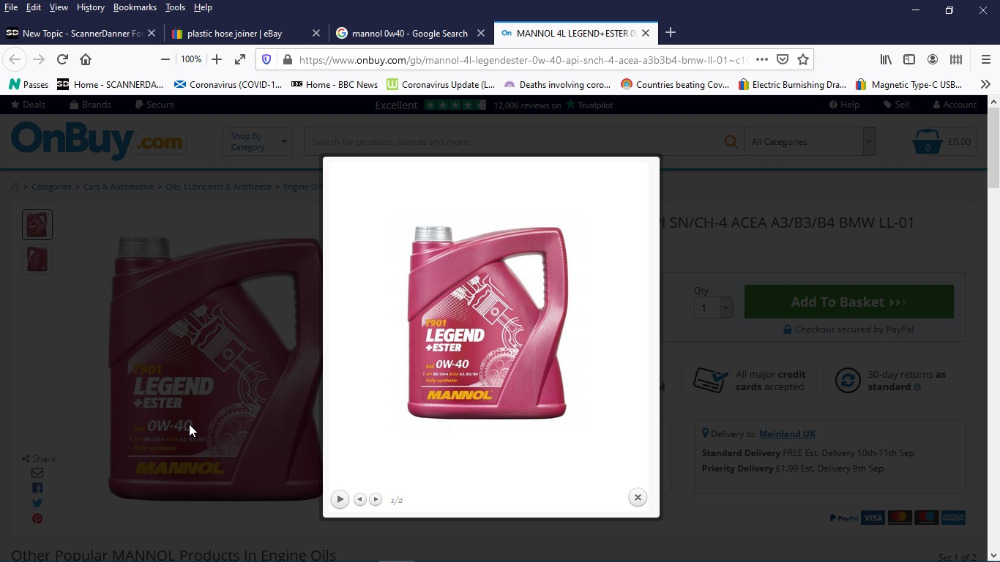Open the Magnetic Type-C USB bookmark
The width and height of the screenshot is (1000, 562).
(x=909, y=84)
